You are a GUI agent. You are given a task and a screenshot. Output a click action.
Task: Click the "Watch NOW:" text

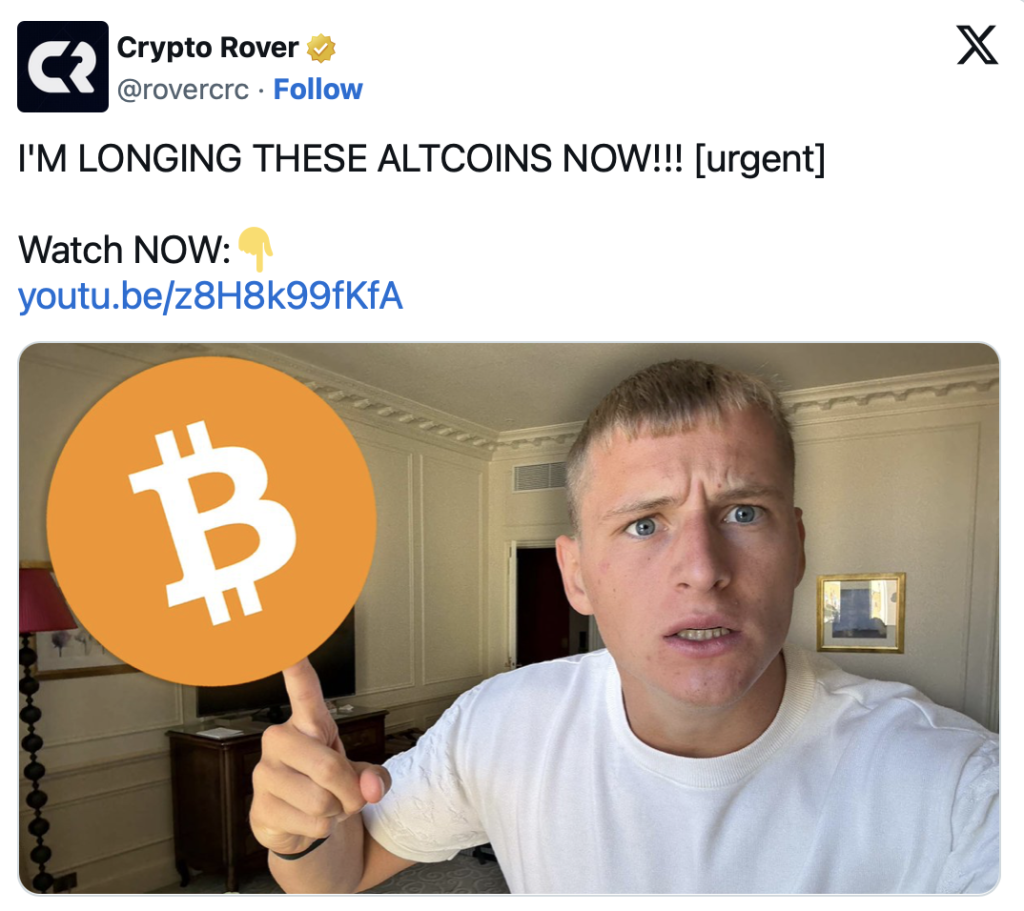124,250
